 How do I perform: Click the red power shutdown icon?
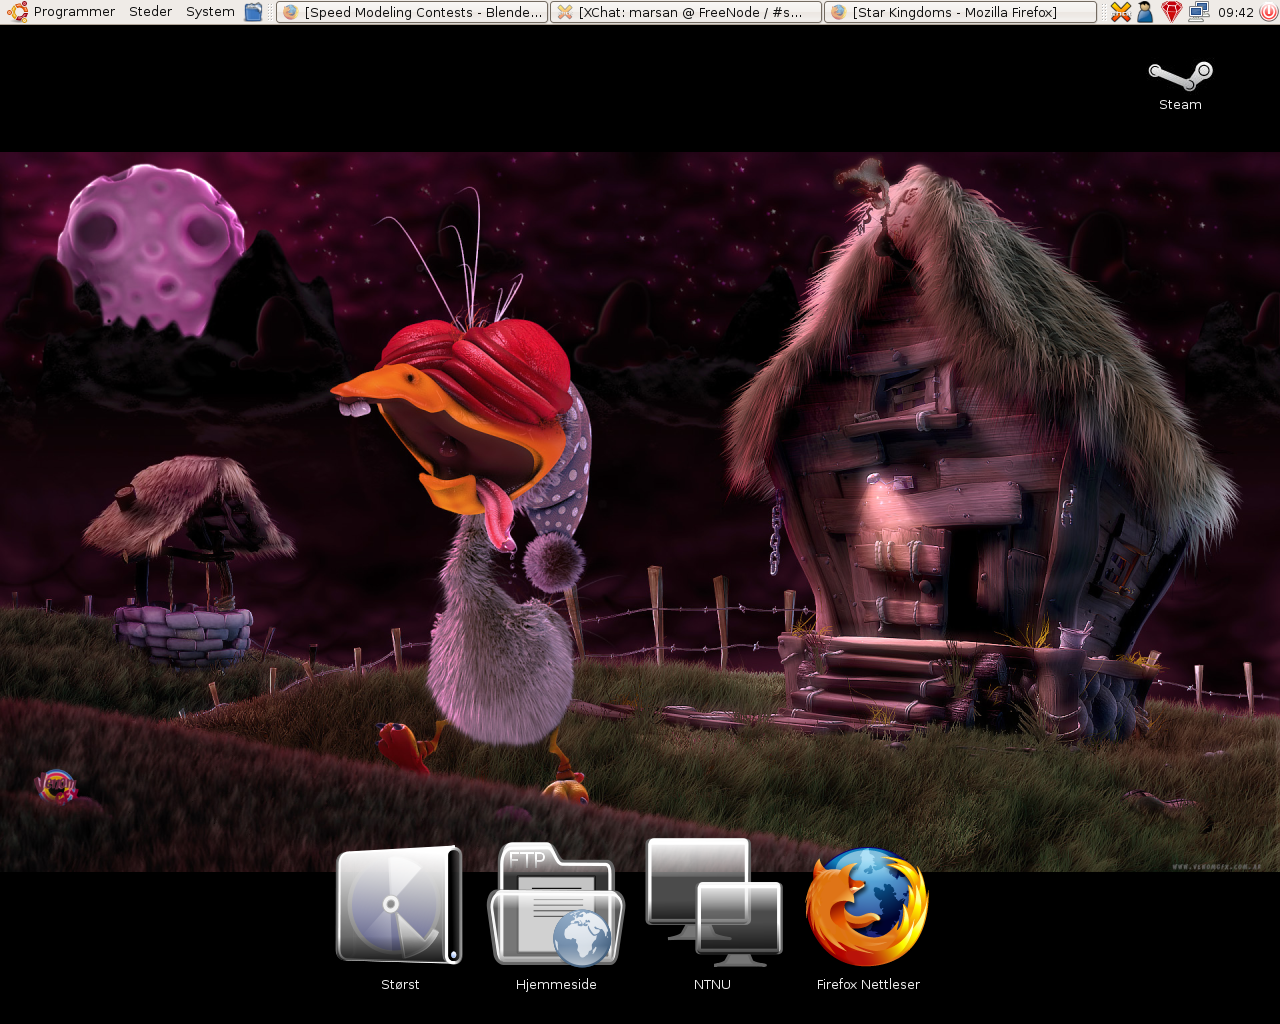coord(1268,12)
